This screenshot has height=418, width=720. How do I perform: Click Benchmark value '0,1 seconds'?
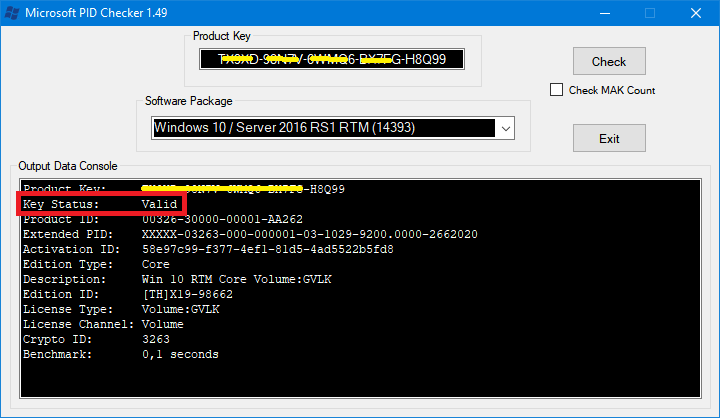point(180,355)
